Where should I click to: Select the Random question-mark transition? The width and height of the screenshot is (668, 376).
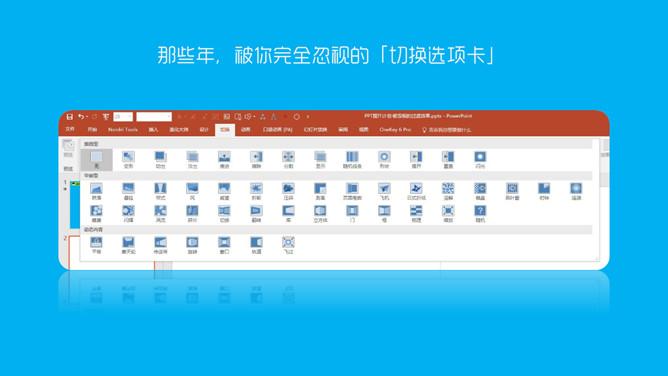click(x=480, y=214)
